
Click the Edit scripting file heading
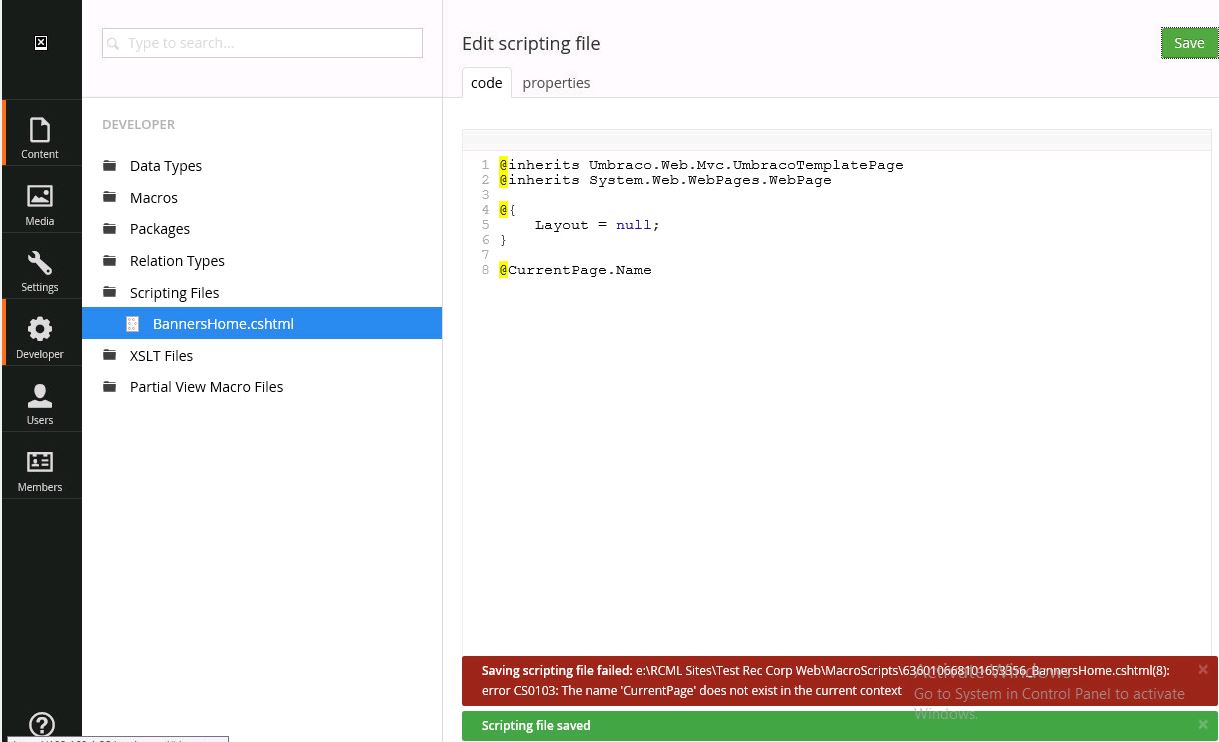click(531, 43)
